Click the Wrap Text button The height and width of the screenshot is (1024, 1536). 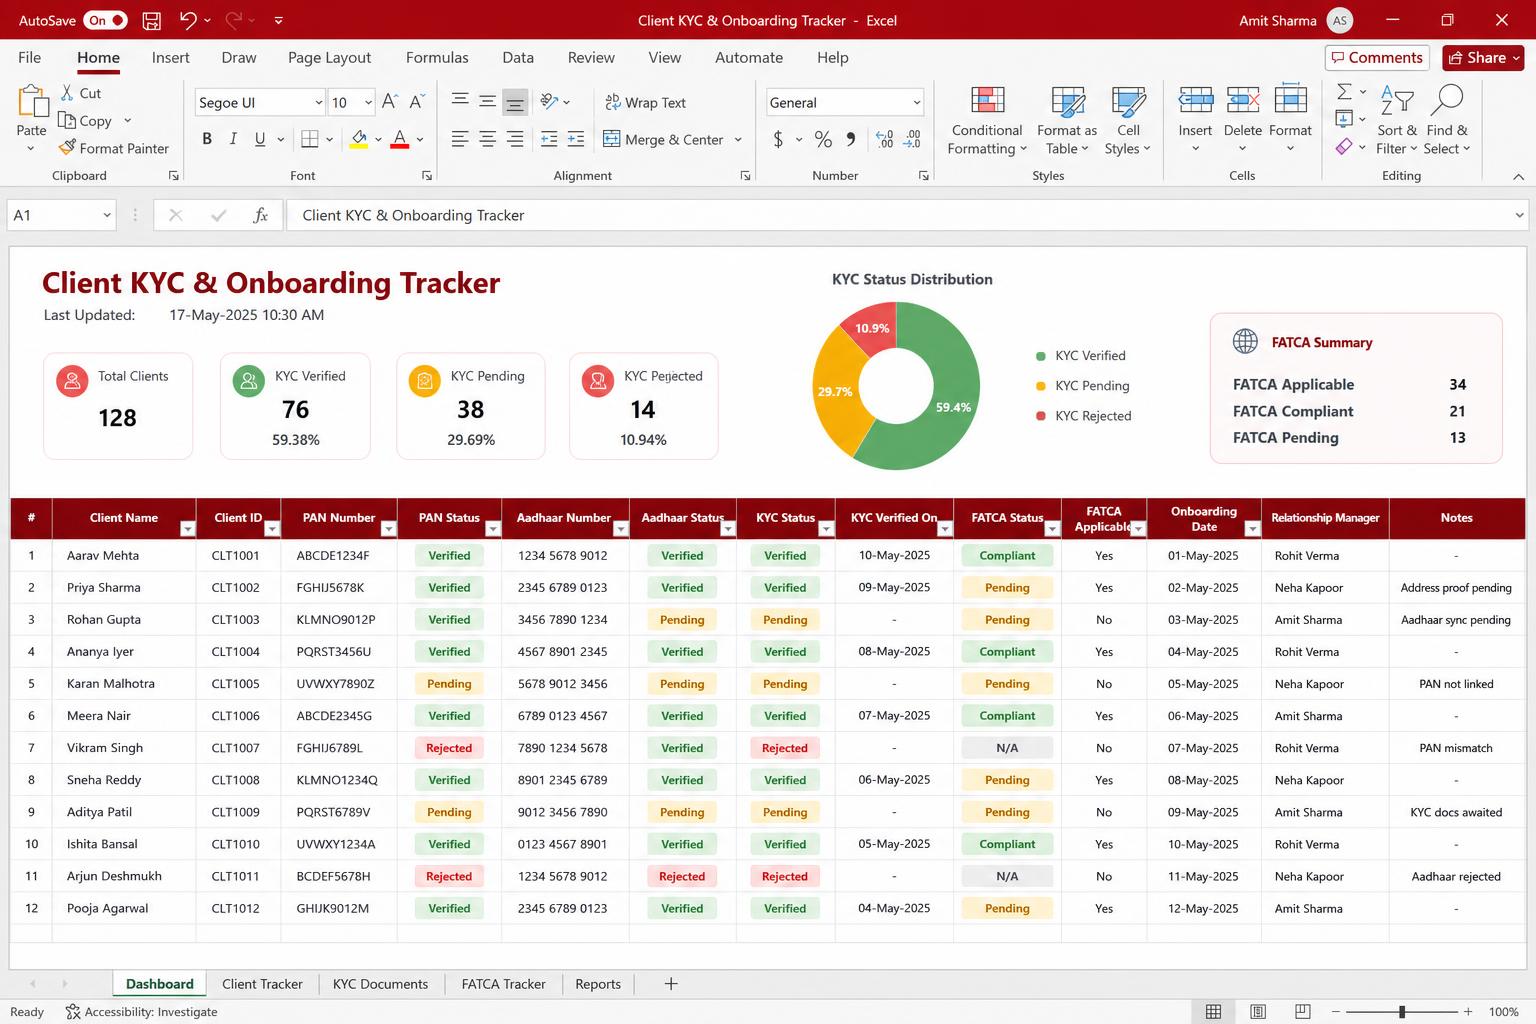click(646, 102)
